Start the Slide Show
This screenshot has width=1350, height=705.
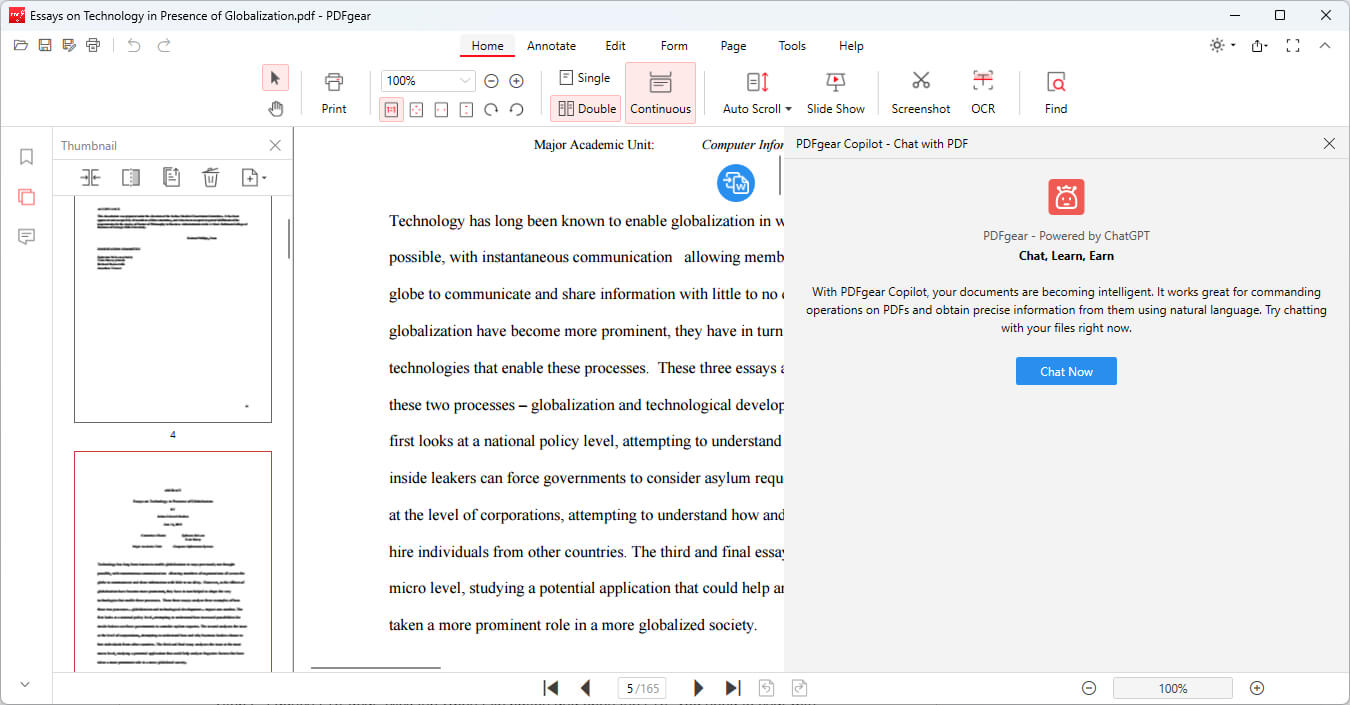[x=835, y=92]
